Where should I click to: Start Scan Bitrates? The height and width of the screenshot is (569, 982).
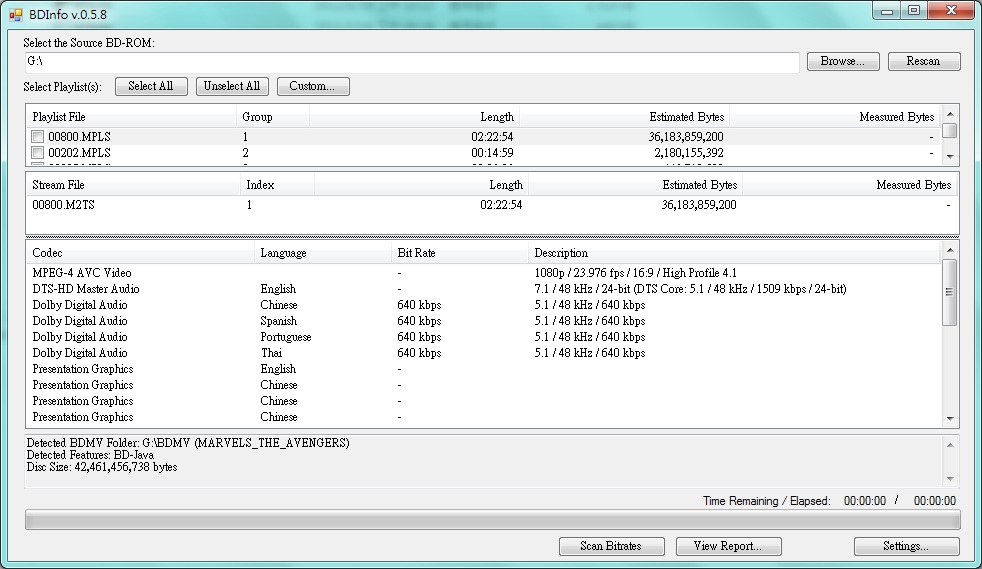[611, 546]
